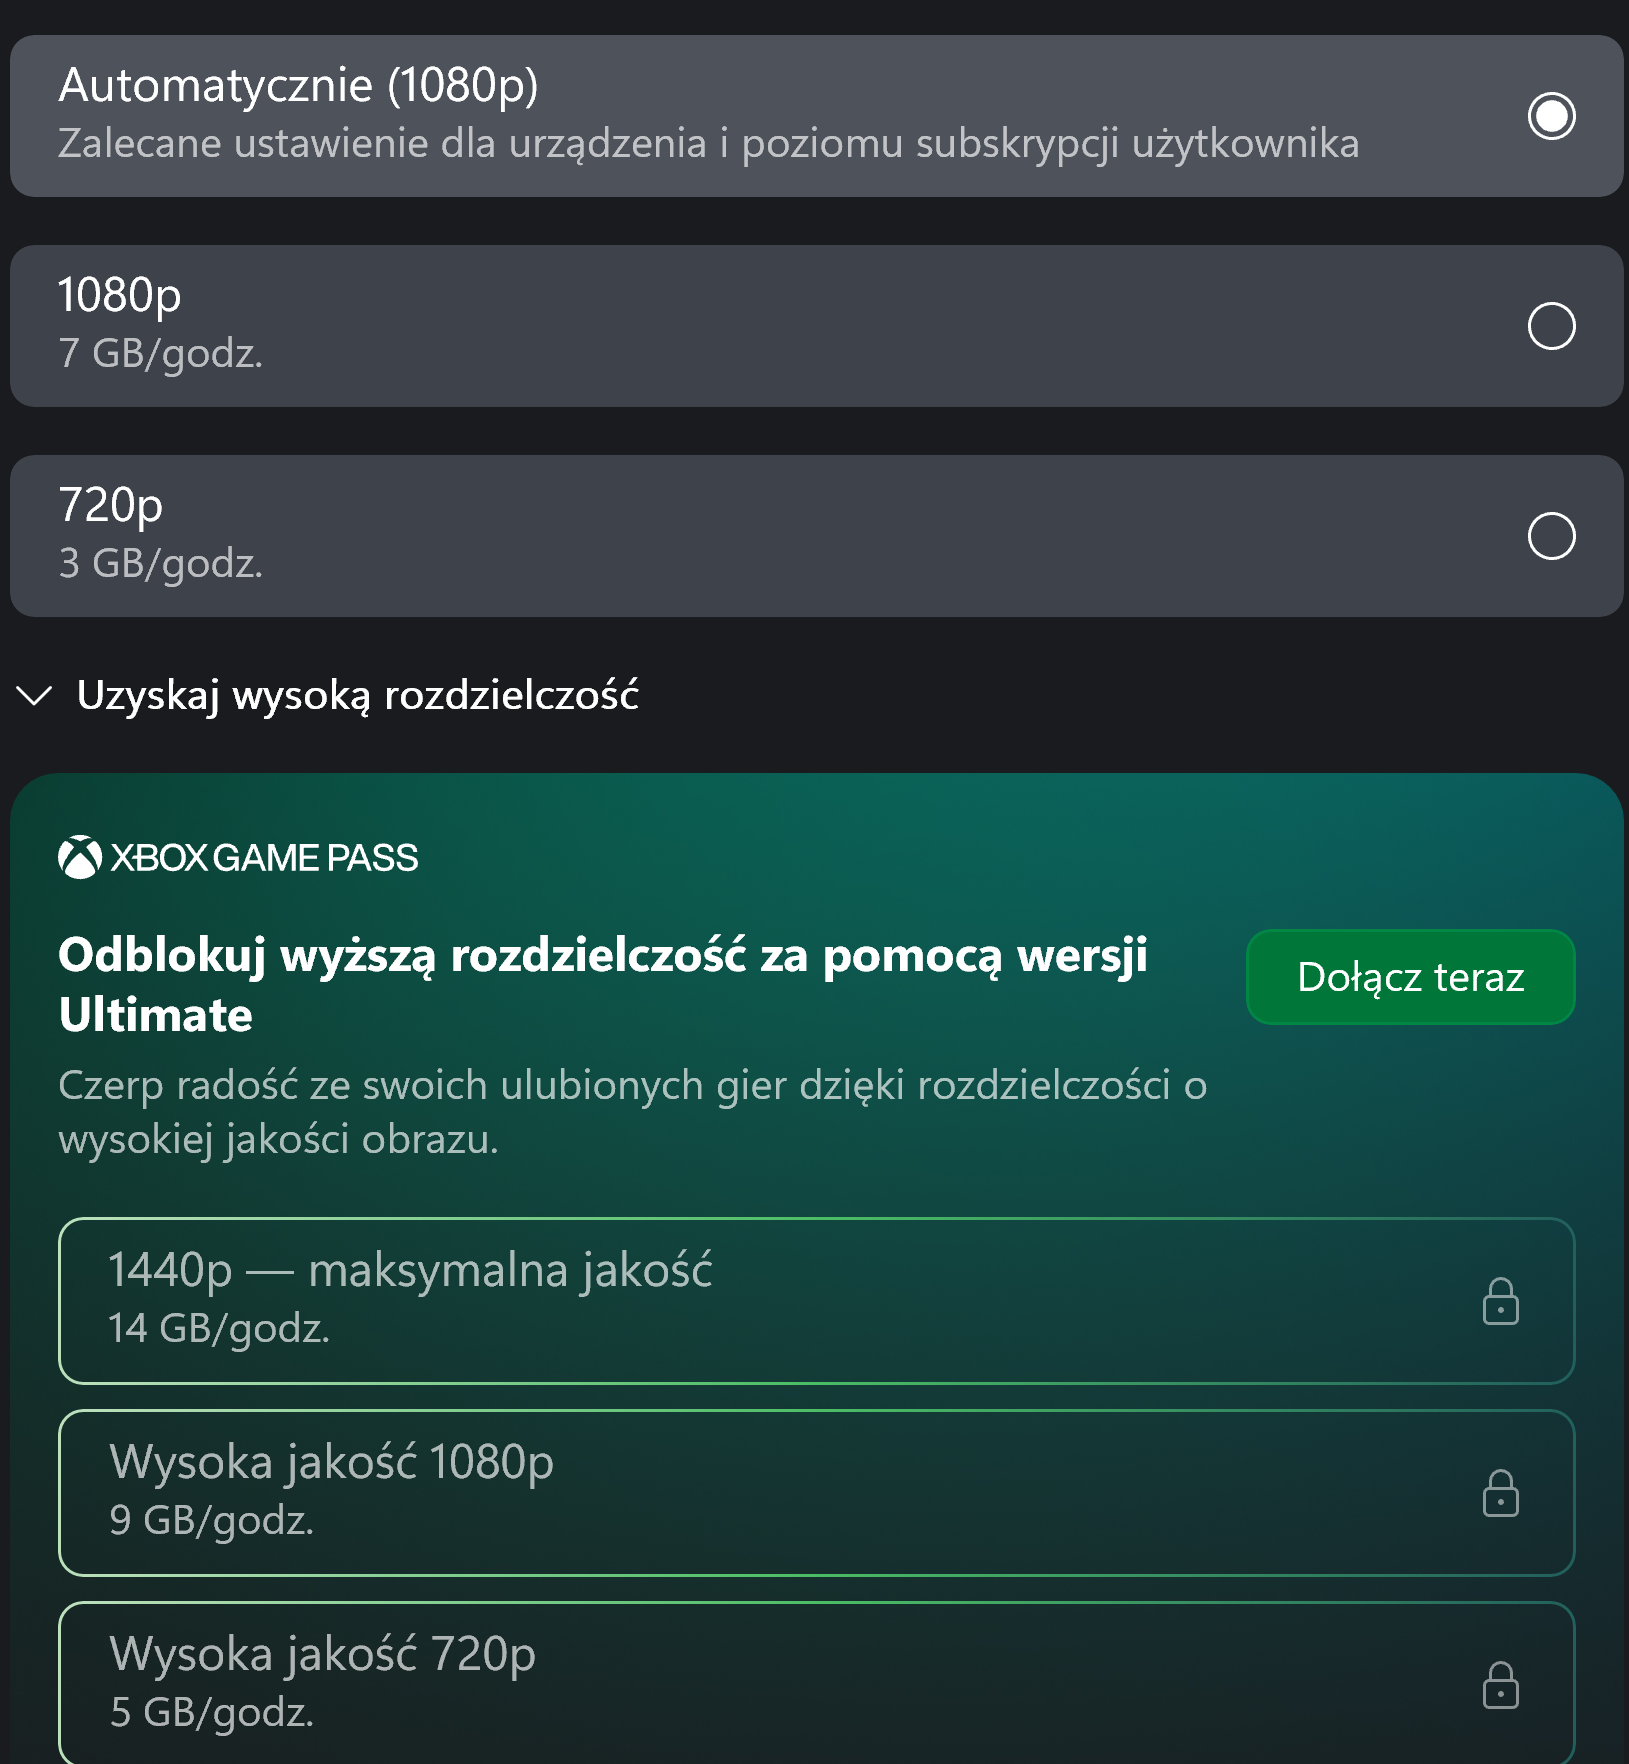The width and height of the screenshot is (1629, 1764).
Task: Click the Odblokuj wyższą rozdzielczość Ultimate heading
Action: tap(602, 985)
